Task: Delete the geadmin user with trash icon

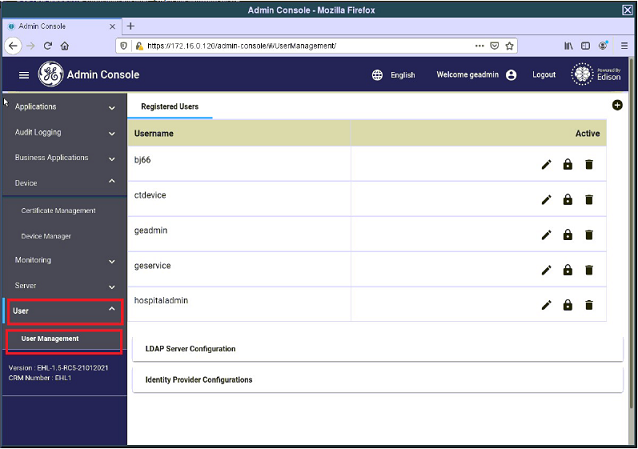Action: point(589,235)
